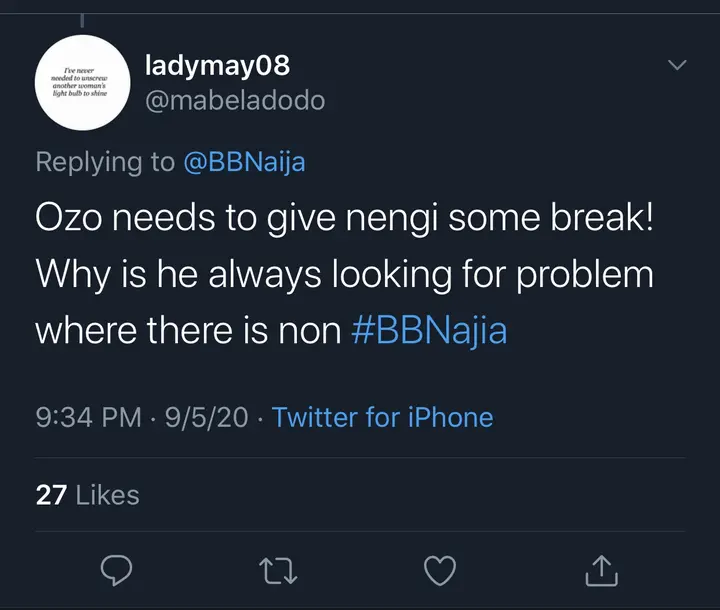Tap the line "Why is he always looking for problem"
Screen dimensions: 720x610
tap(345, 274)
